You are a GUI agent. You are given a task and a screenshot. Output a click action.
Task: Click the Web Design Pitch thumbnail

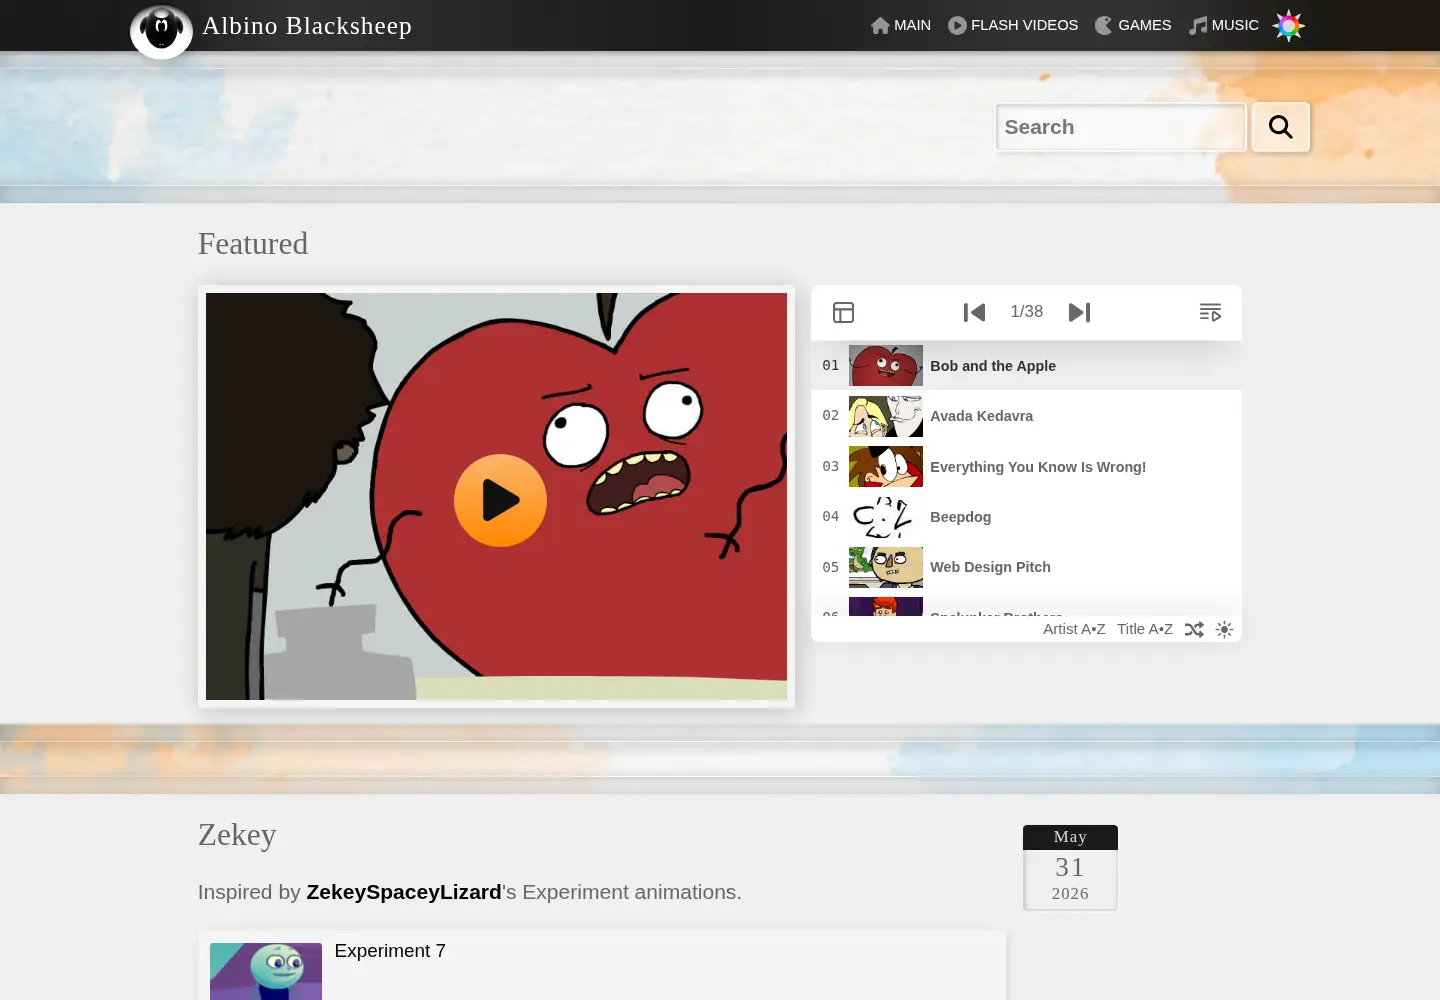click(886, 567)
